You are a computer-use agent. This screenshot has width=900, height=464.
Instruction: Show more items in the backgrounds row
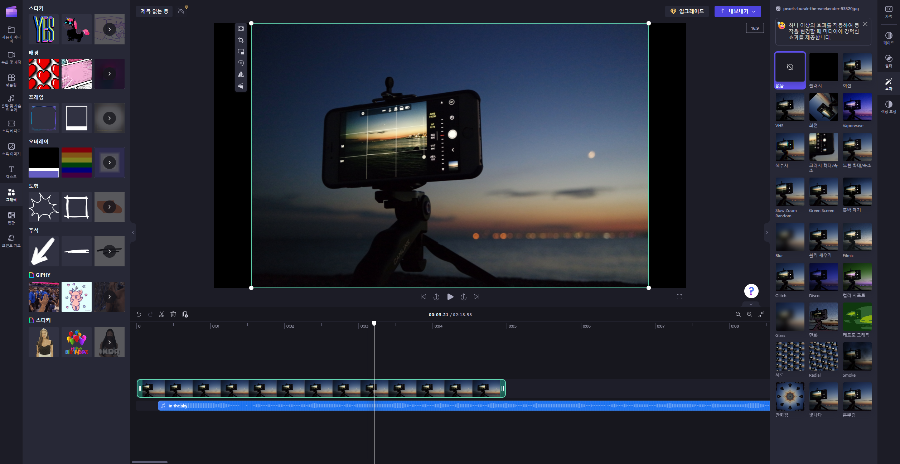tap(109, 74)
